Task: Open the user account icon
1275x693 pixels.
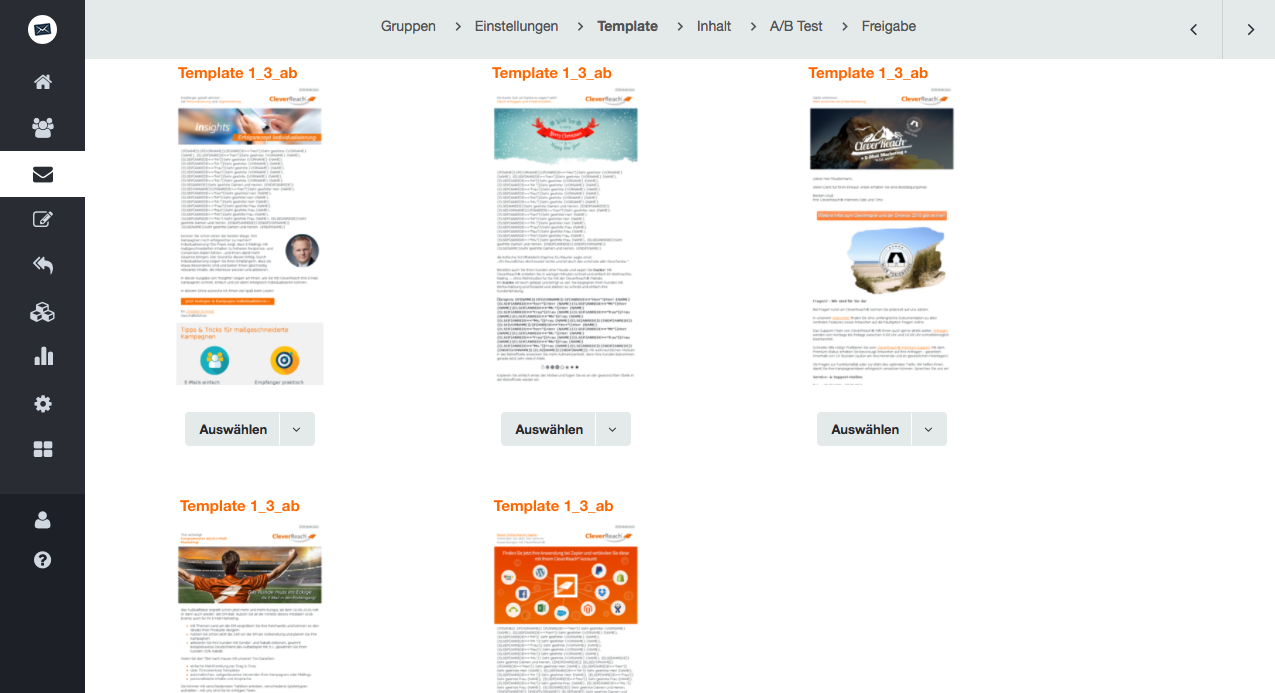Action: pos(42,520)
